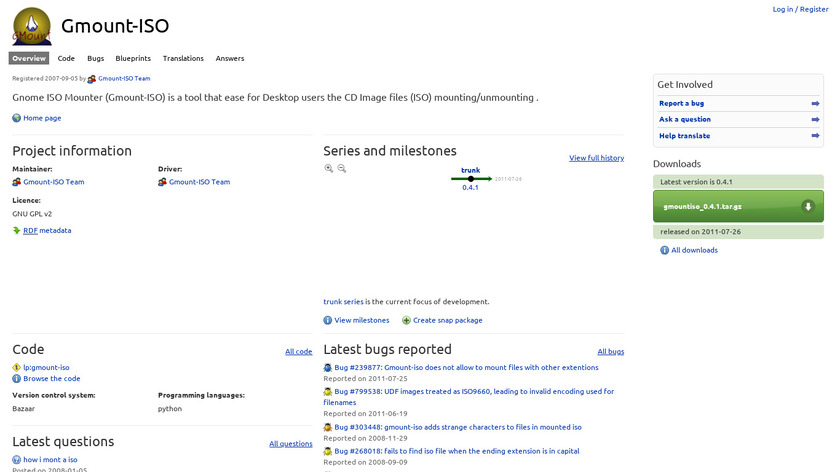Open the trunk series link in description
Screen dimensions: 840x472
[343, 302]
